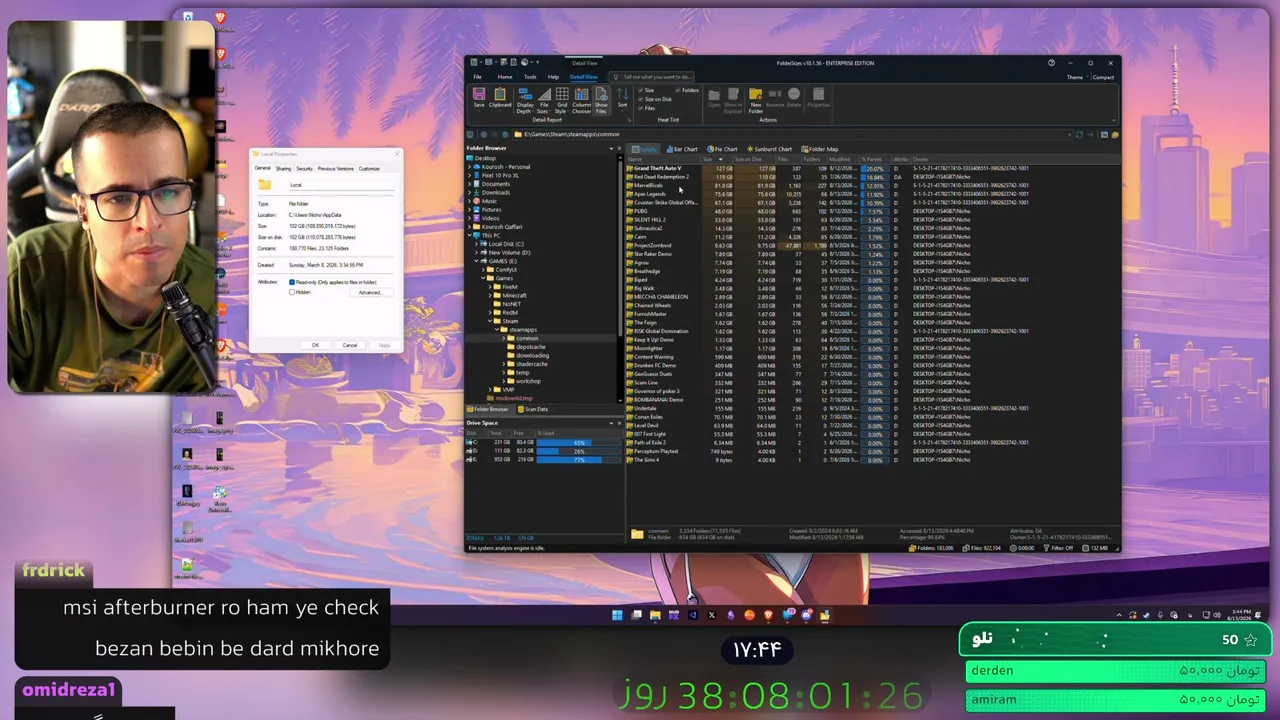Click the Advanced button in Local Properties
1280x720 pixels.
(x=370, y=292)
